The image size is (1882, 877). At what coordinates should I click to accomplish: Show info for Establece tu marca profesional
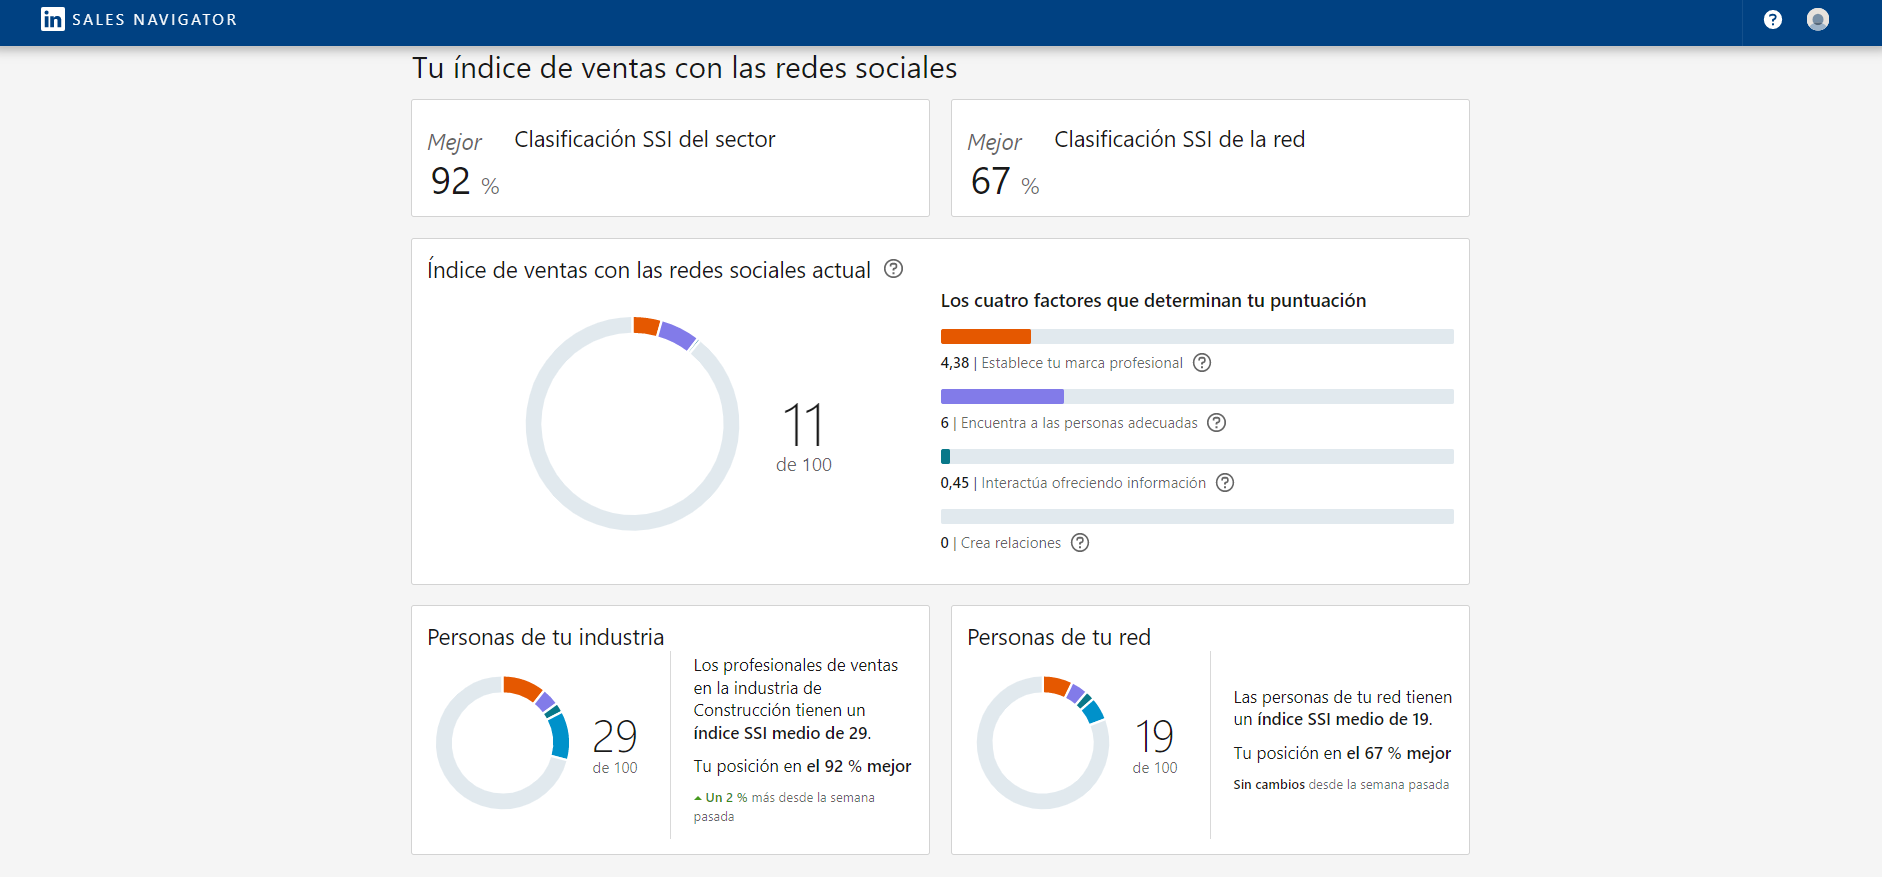(1203, 363)
